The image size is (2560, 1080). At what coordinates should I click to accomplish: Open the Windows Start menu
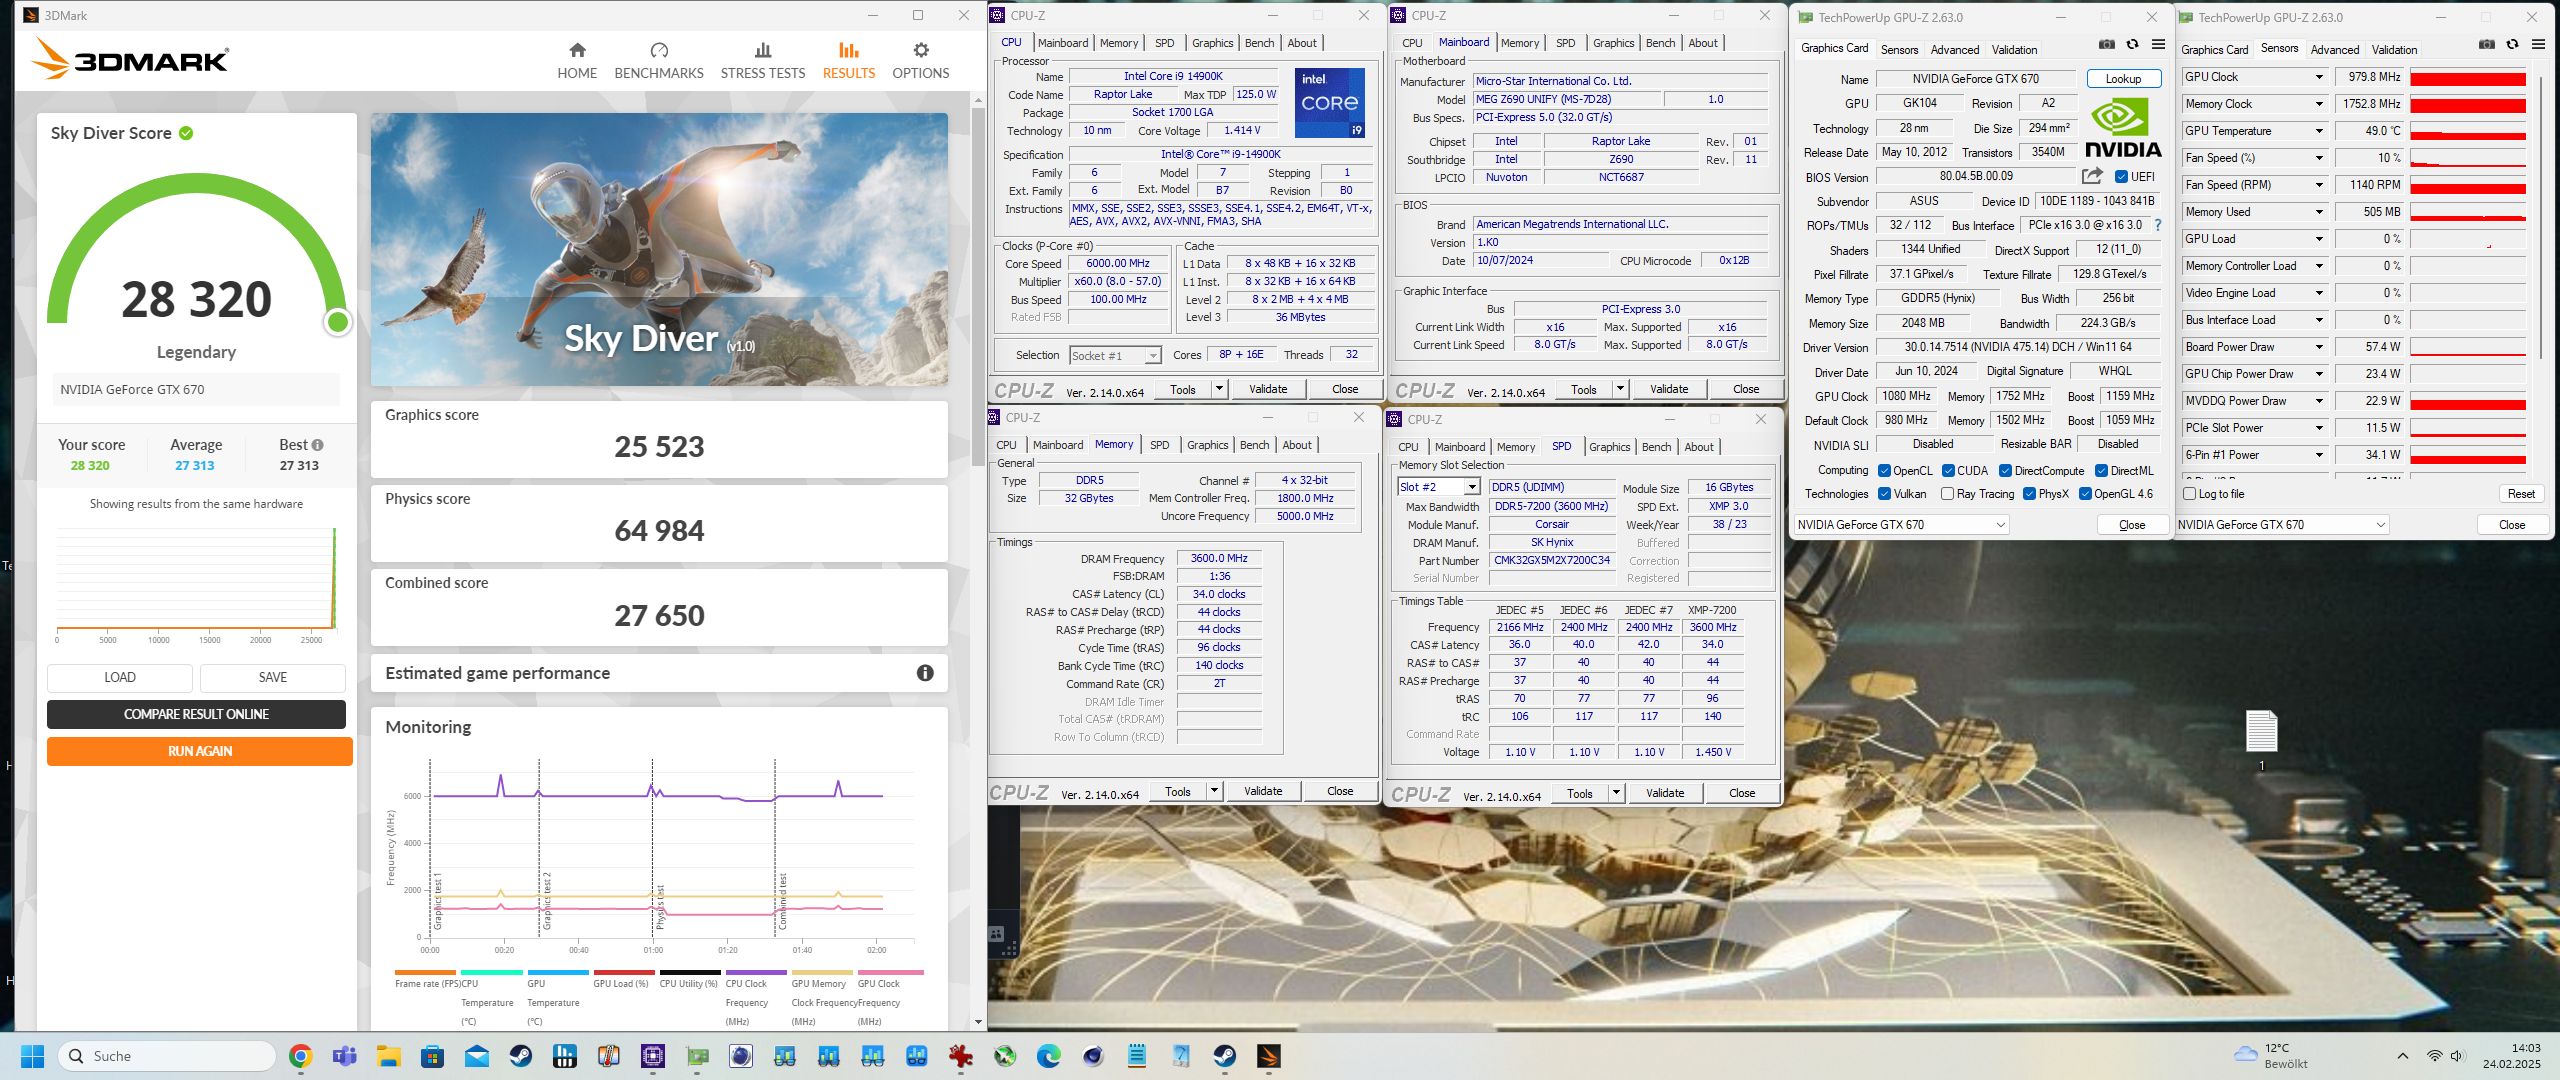click(x=33, y=1056)
